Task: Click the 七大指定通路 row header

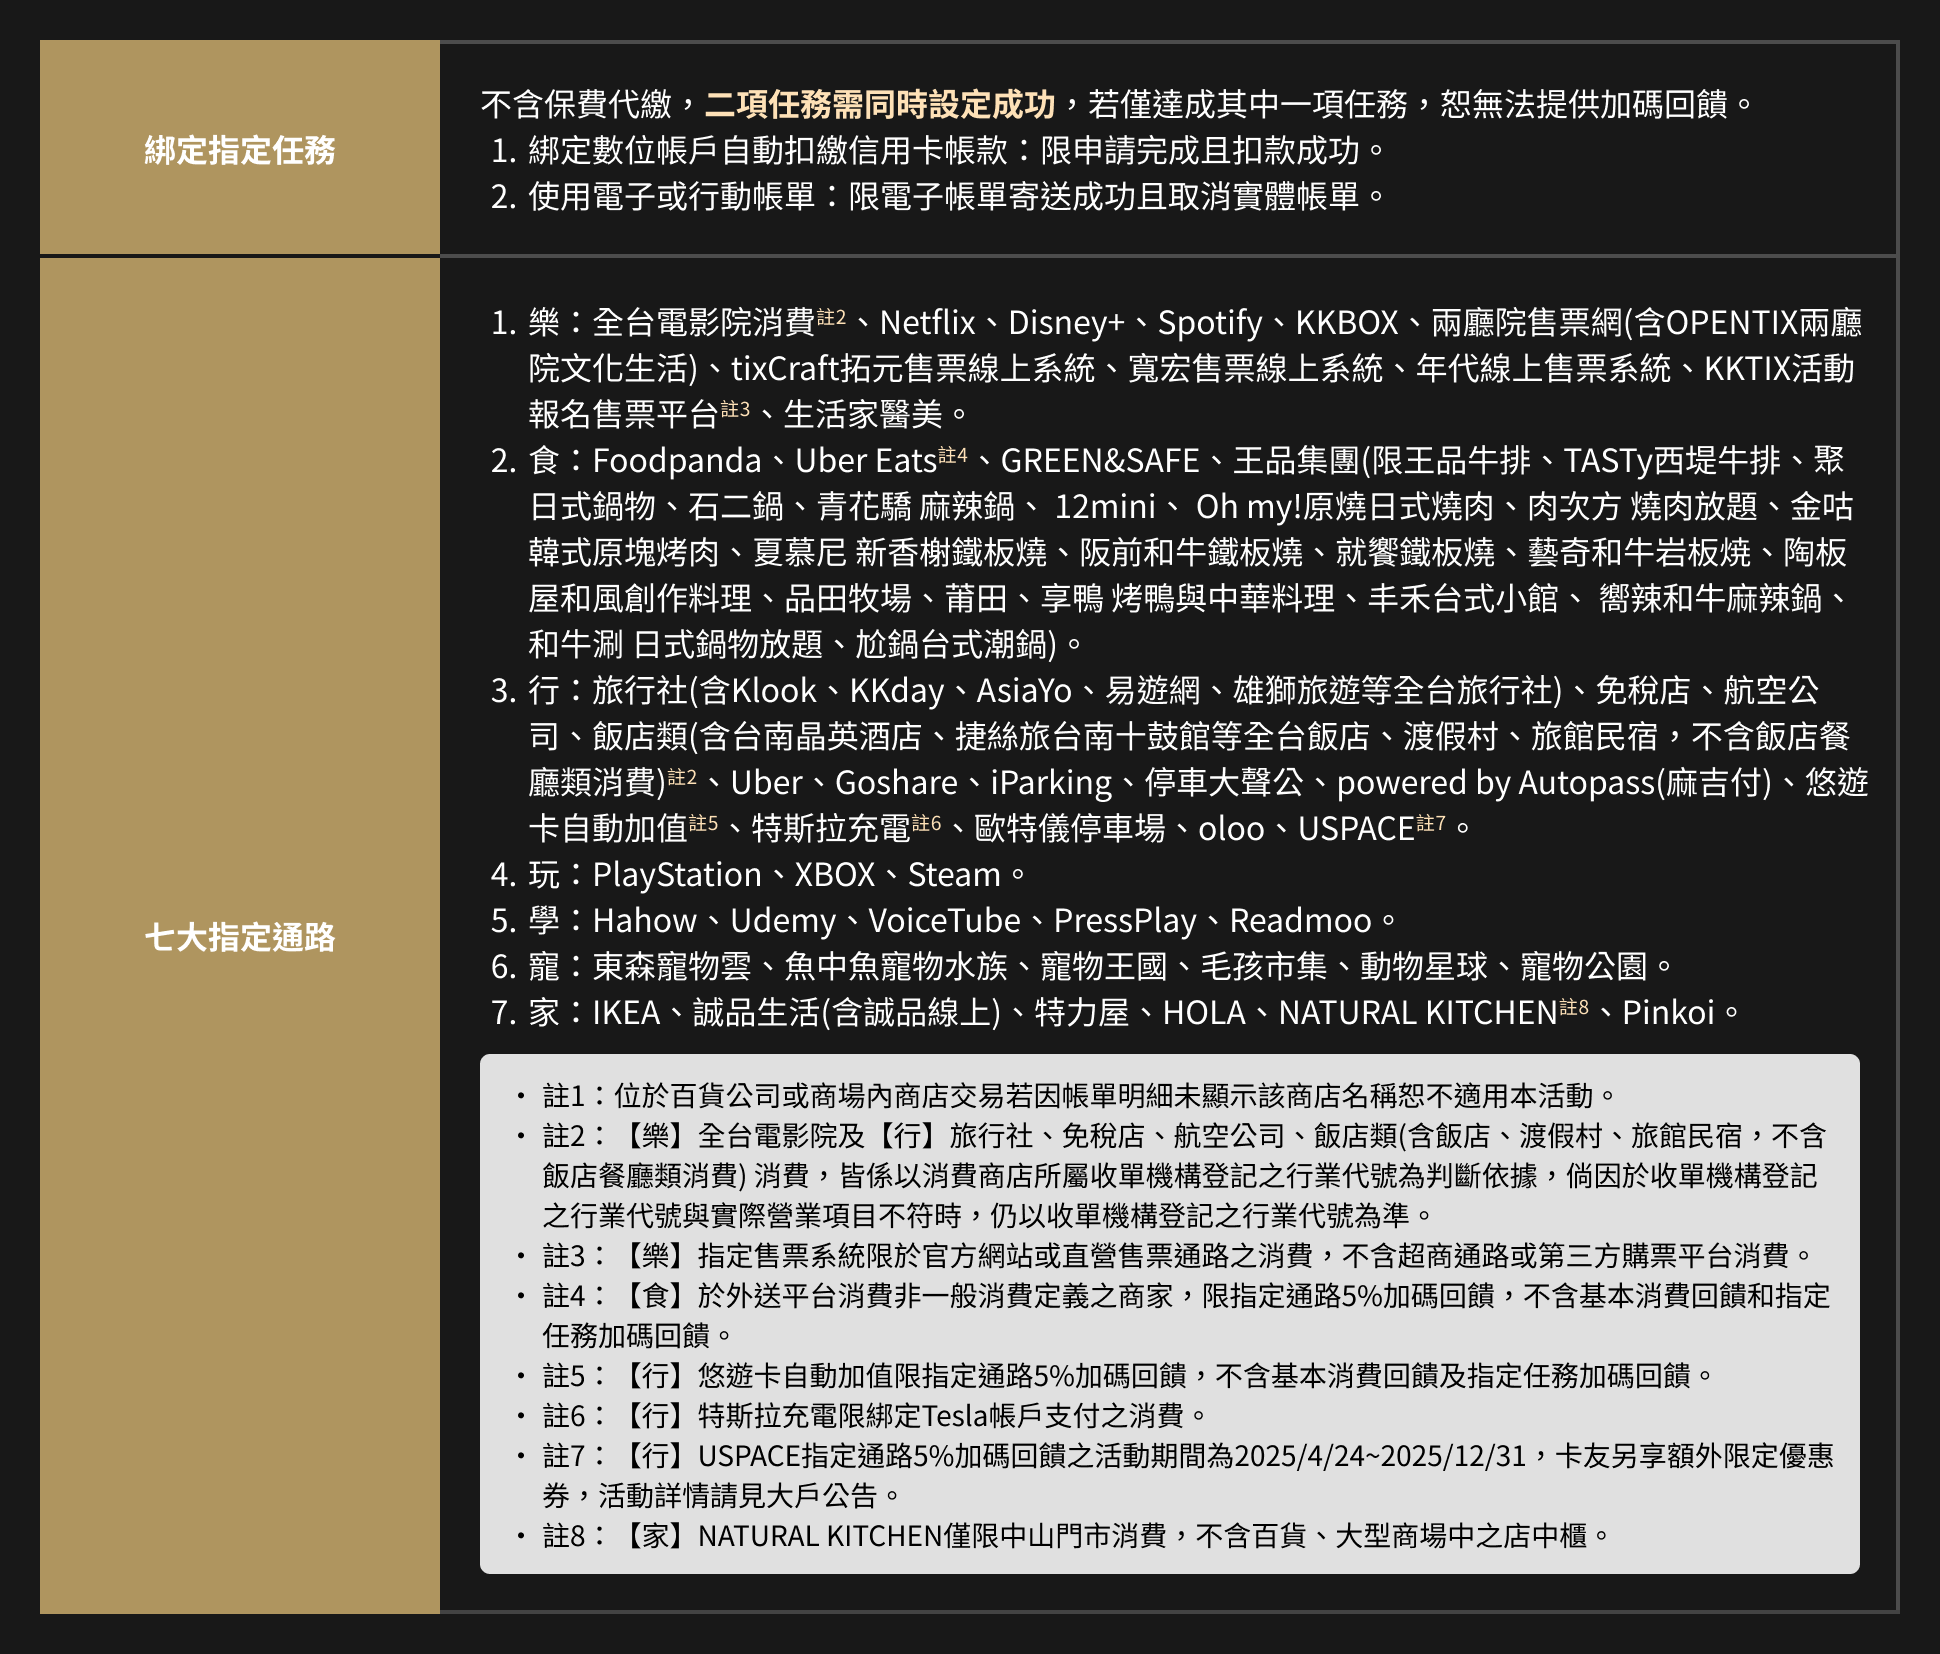Action: point(240,937)
